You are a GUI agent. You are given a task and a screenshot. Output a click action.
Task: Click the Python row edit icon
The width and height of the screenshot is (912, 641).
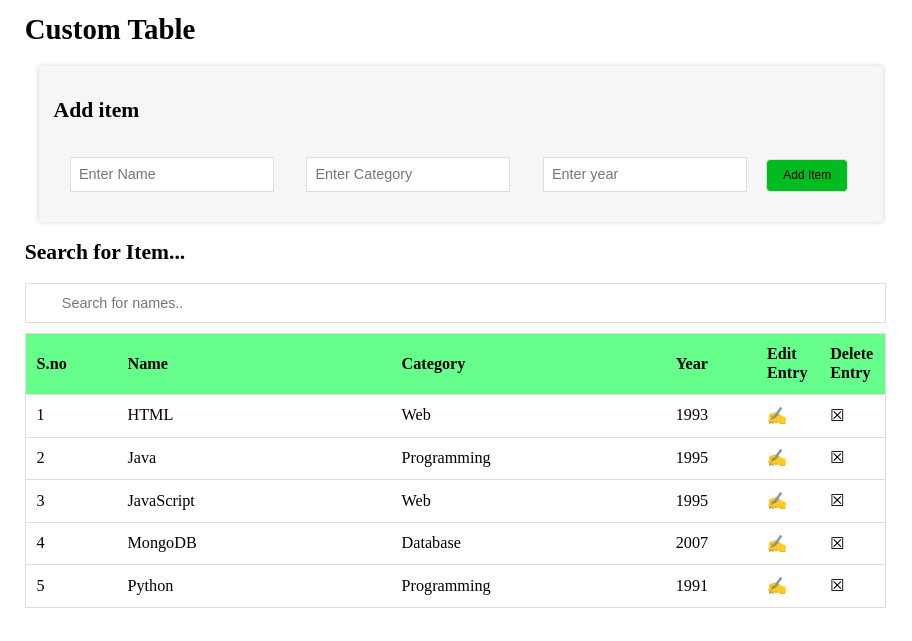(776, 586)
